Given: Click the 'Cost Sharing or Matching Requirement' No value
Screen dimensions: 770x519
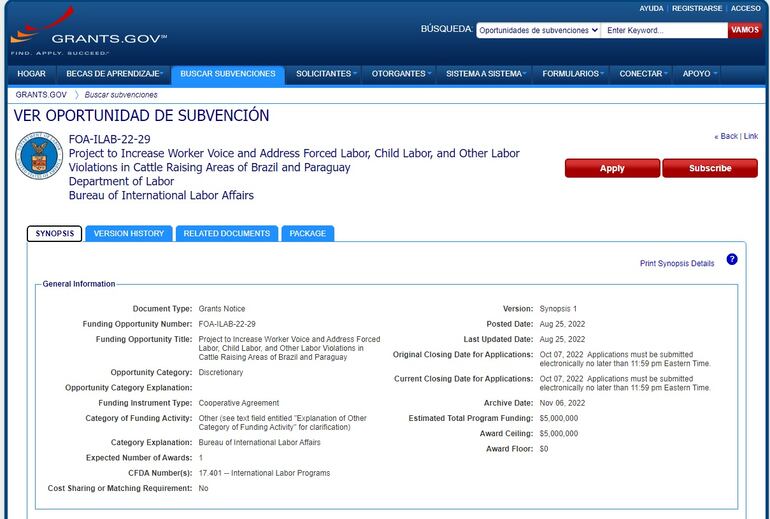Looking at the screenshot, I should click(203, 488).
